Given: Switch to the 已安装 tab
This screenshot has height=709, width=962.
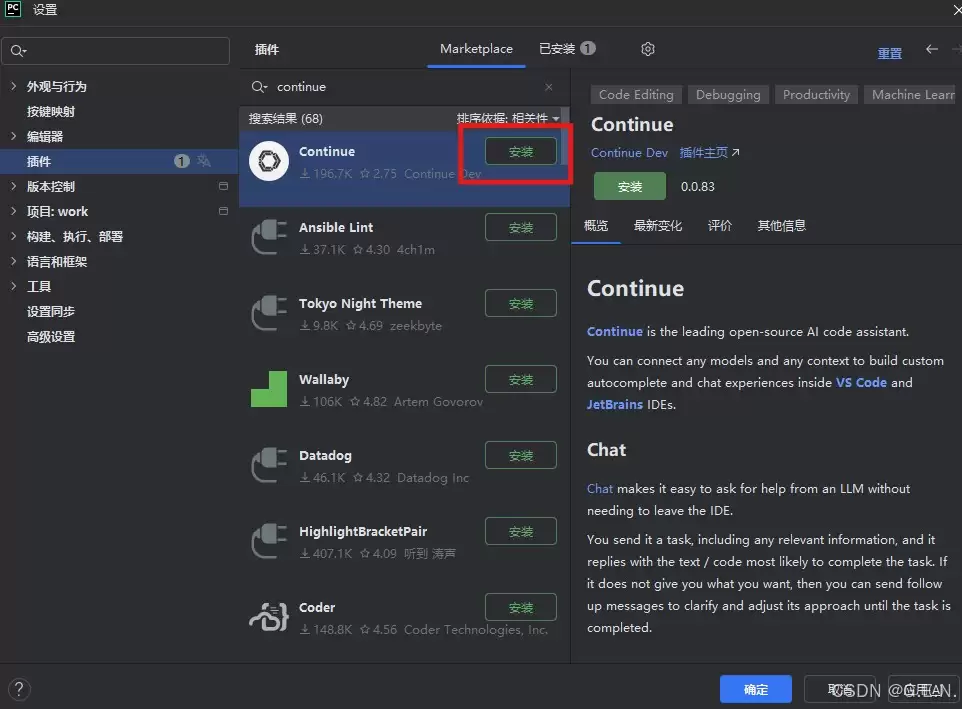Looking at the screenshot, I should [567, 49].
